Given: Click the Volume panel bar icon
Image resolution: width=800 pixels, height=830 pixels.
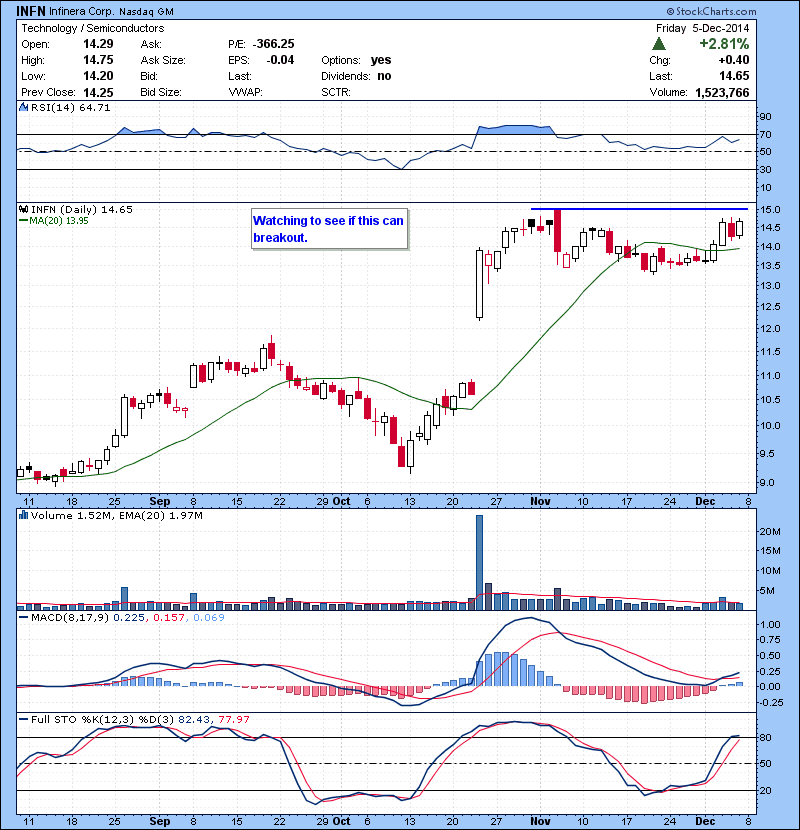Looking at the screenshot, I should tap(23, 515).
